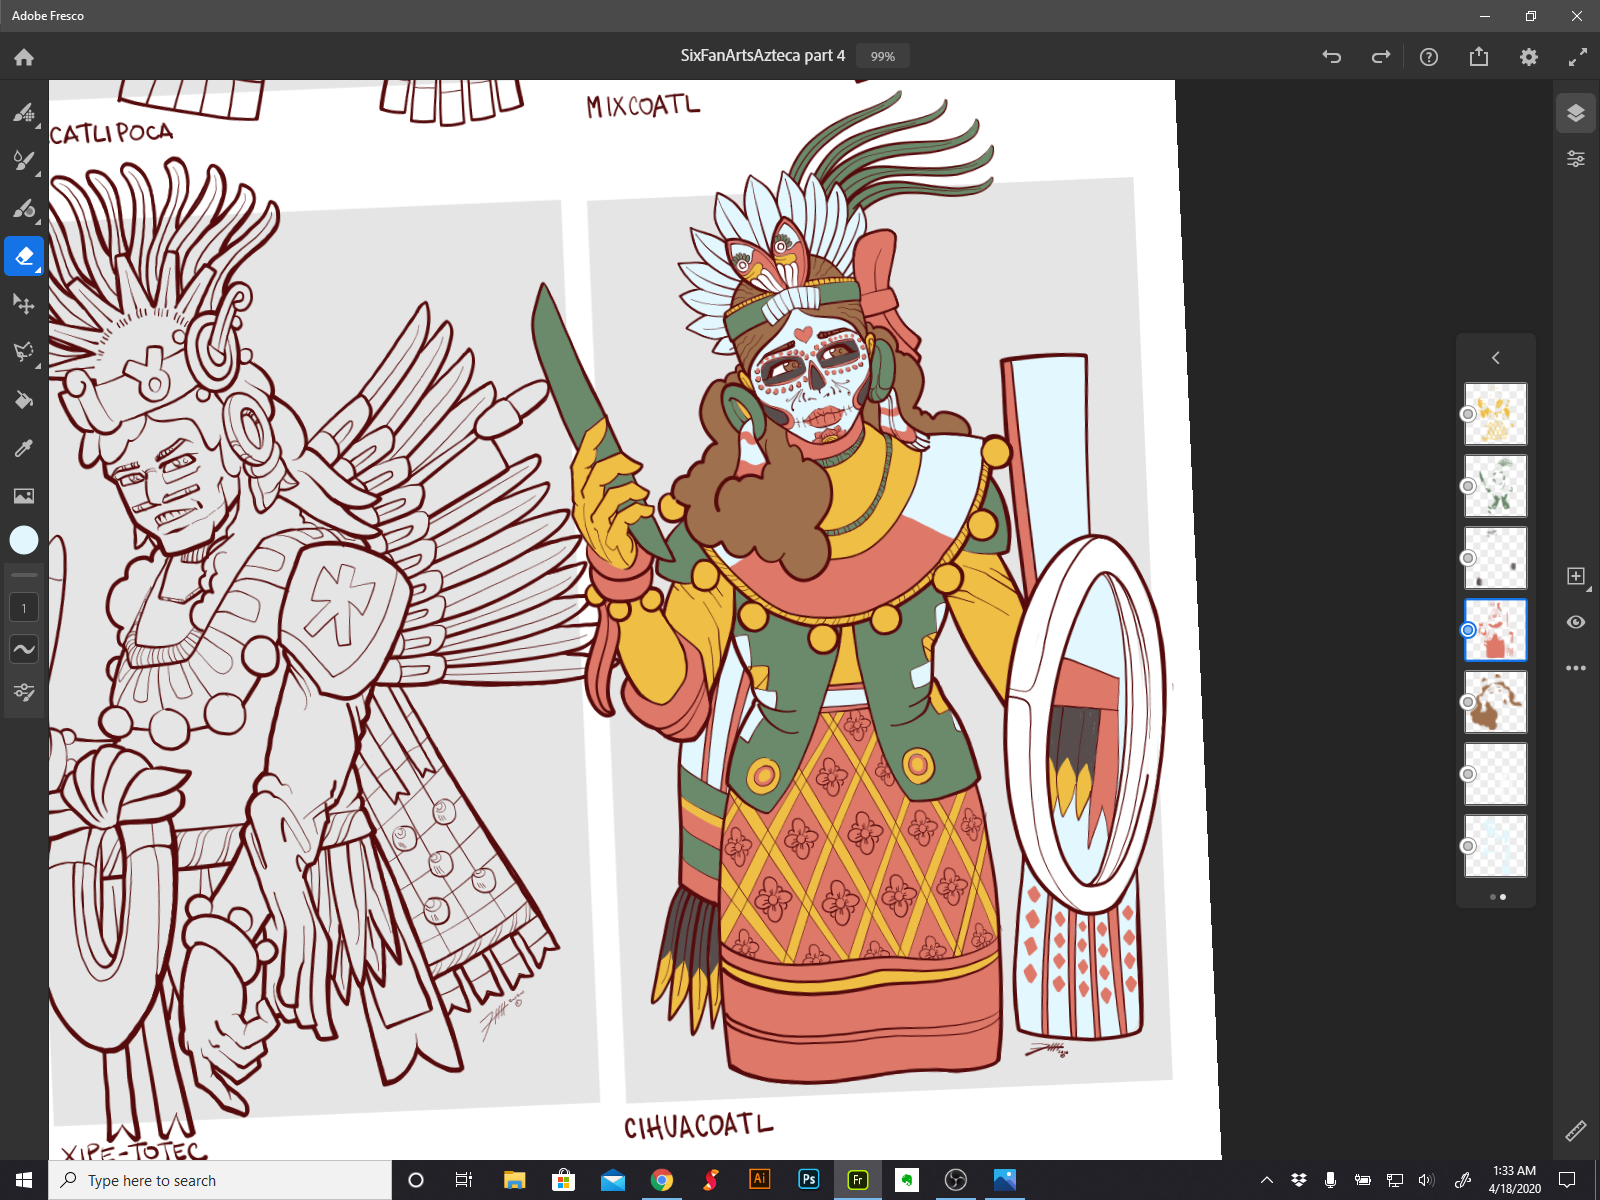Enter full screen mode
The width and height of the screenshot is (1600, 1200).
click(1578, 57)
